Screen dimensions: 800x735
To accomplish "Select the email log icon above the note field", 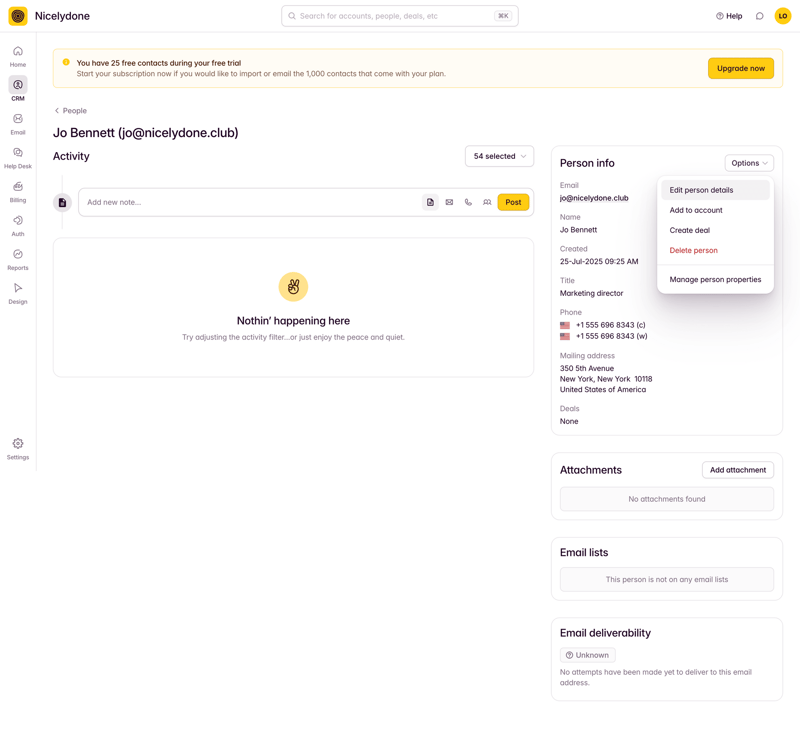I will pos(448,202).
